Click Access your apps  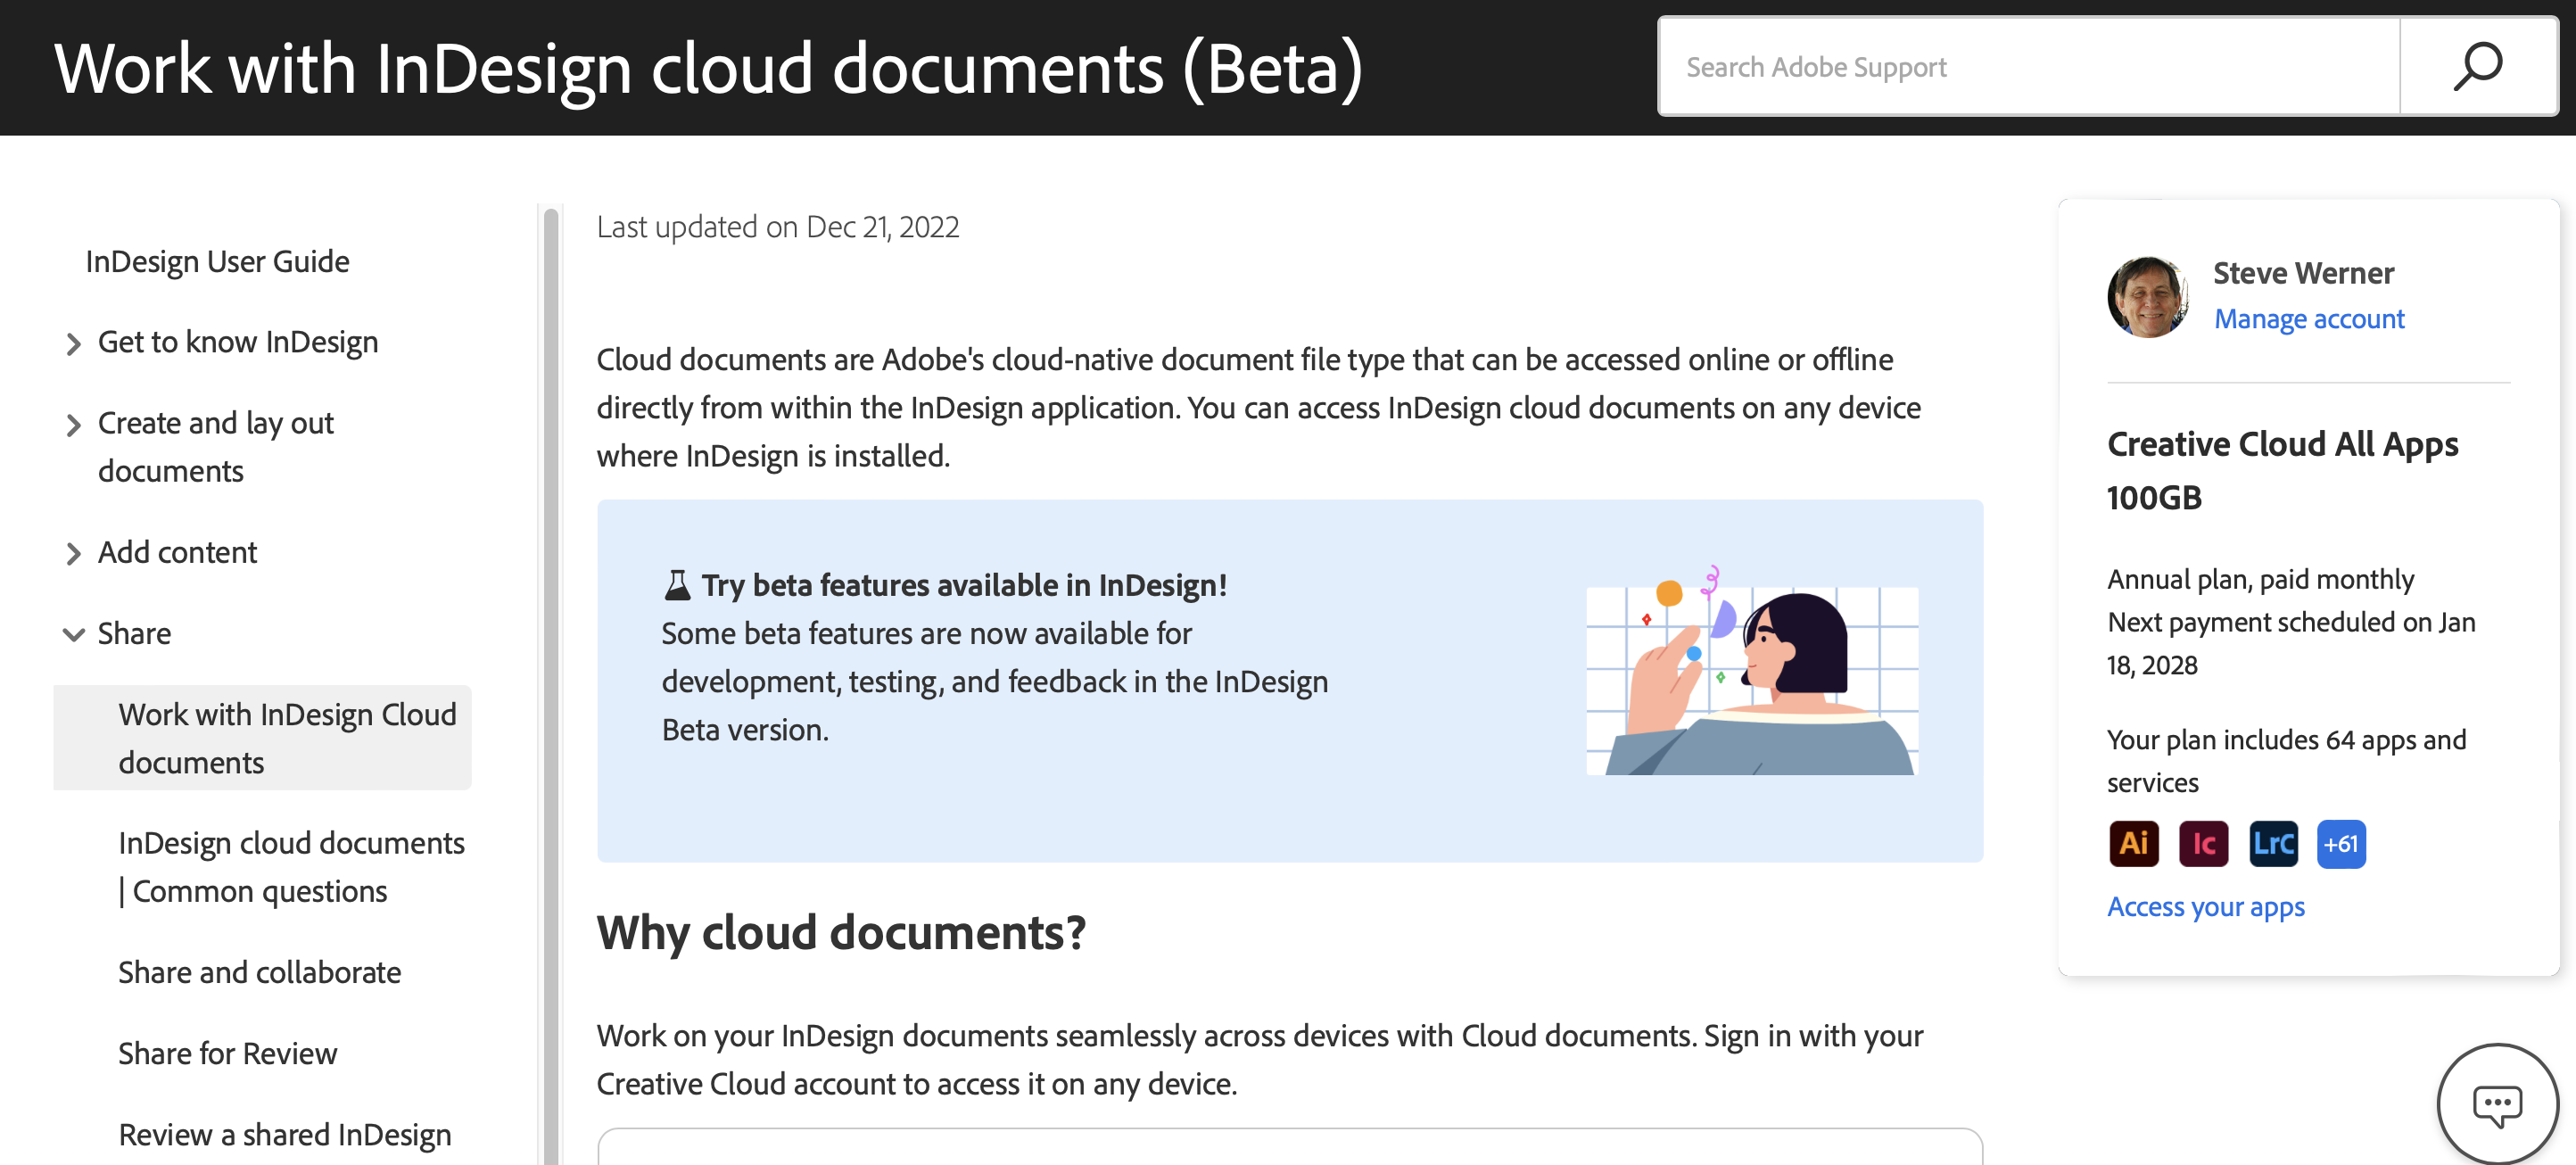(2205, 906)
